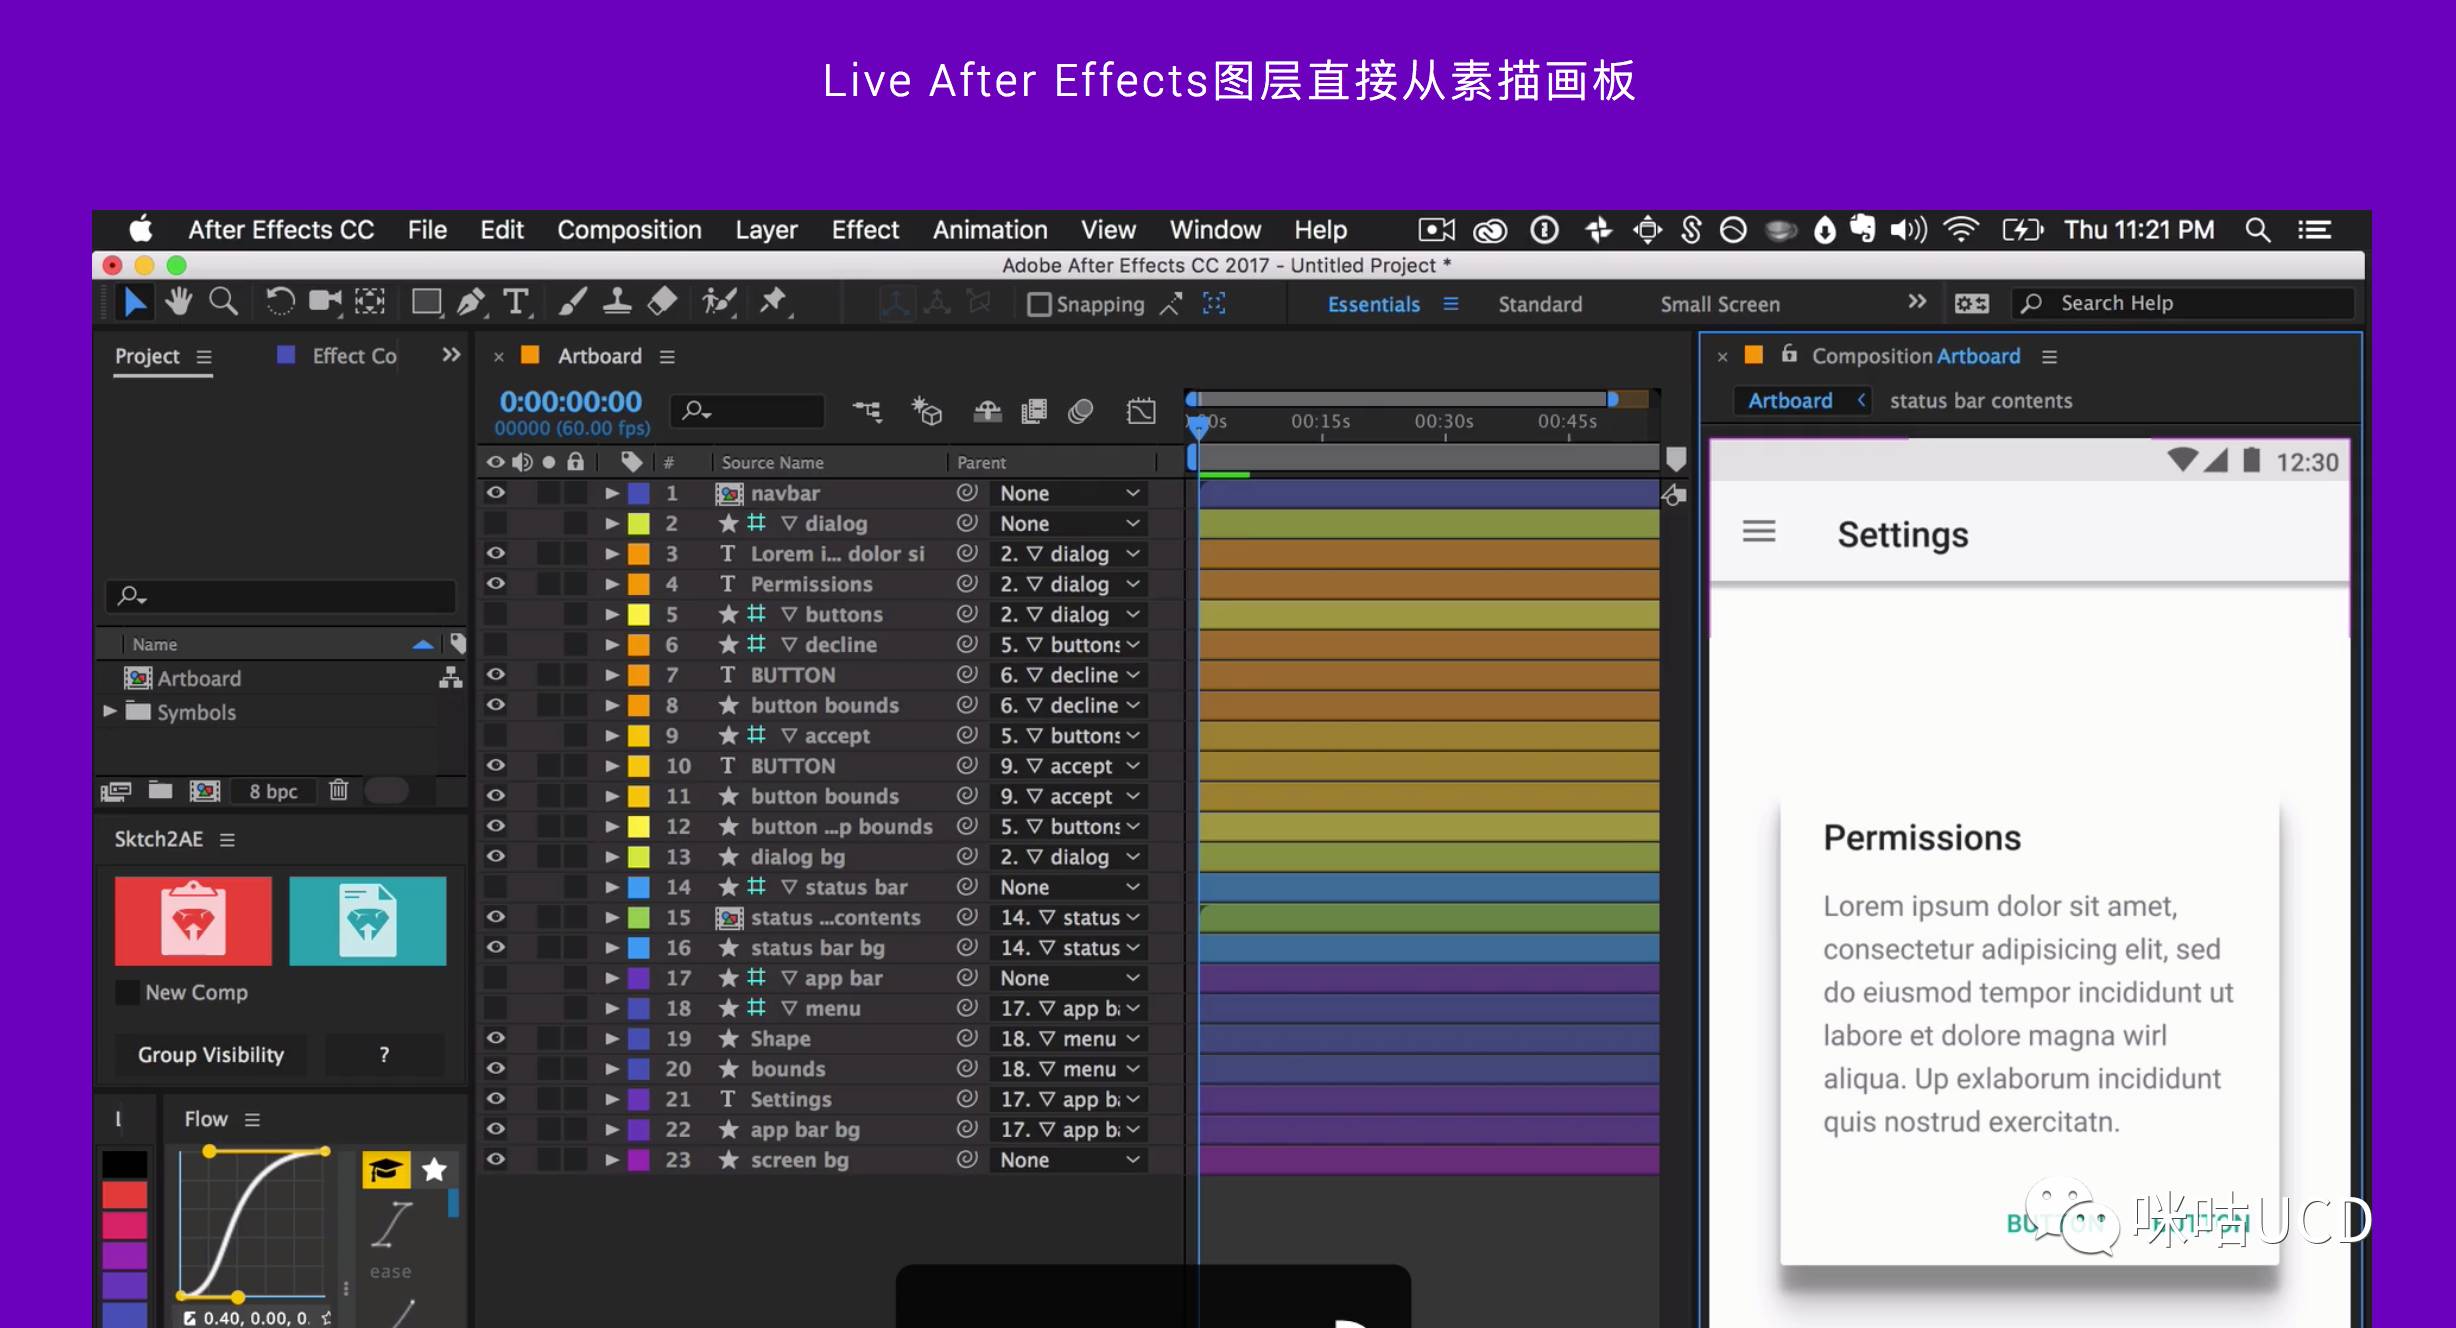Select the Selection arrow tool
The height and width of the screenshot is (1328, 2456).
coord(134,302)
